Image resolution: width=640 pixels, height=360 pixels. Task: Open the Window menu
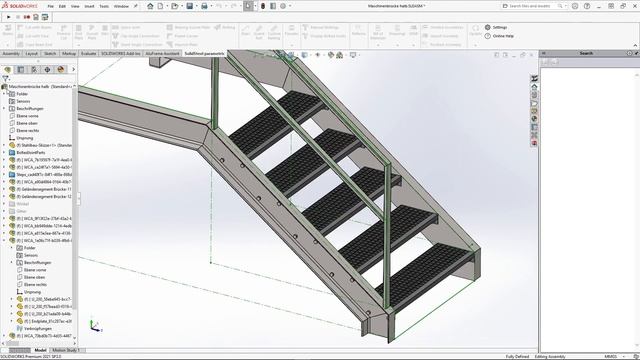(x=121, y=7)
